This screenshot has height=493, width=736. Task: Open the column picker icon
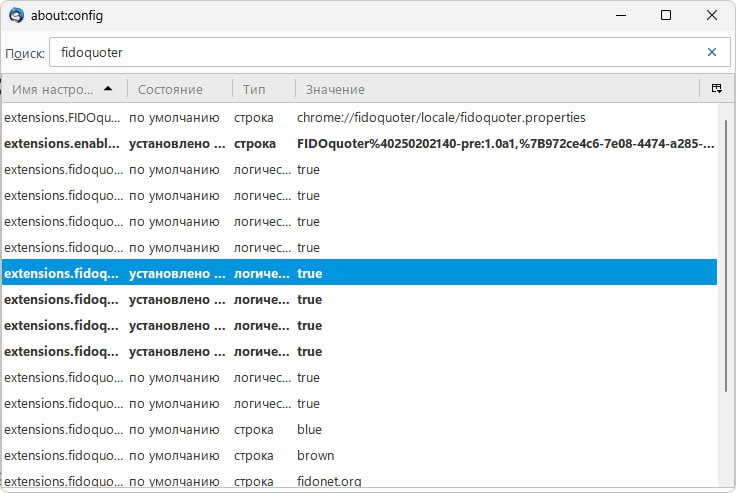pos(716,89)
